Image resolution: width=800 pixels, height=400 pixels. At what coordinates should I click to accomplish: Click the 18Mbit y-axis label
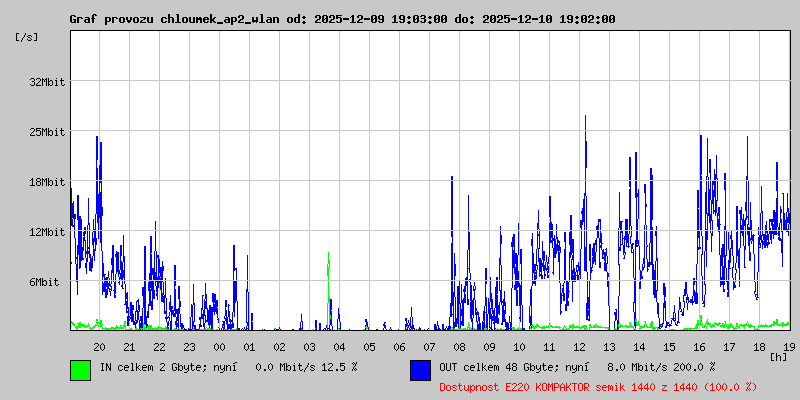click(47, 182)
